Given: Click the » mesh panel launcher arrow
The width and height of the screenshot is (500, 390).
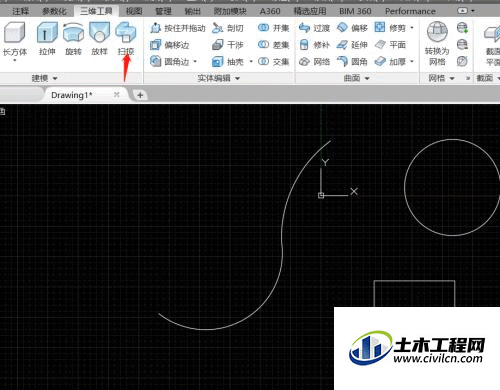Looking at the screenshot, I should click(x=468, y=78).
